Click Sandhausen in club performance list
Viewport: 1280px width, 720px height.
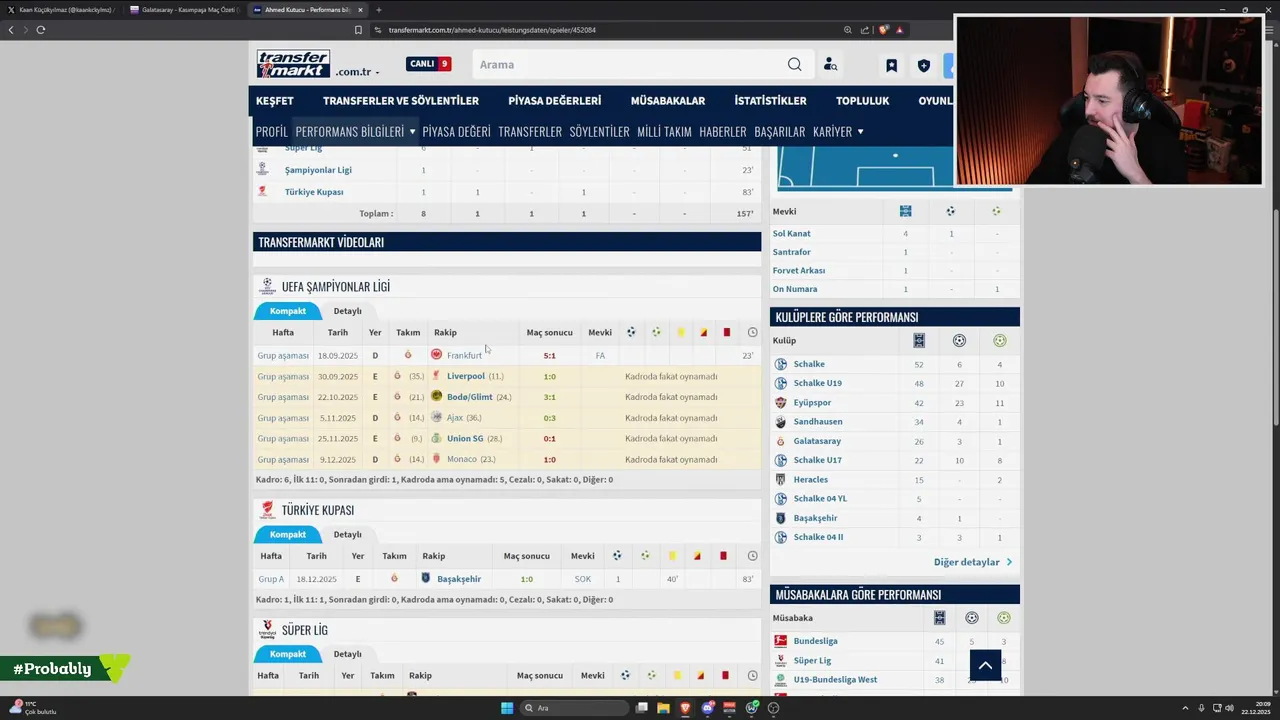818,422
